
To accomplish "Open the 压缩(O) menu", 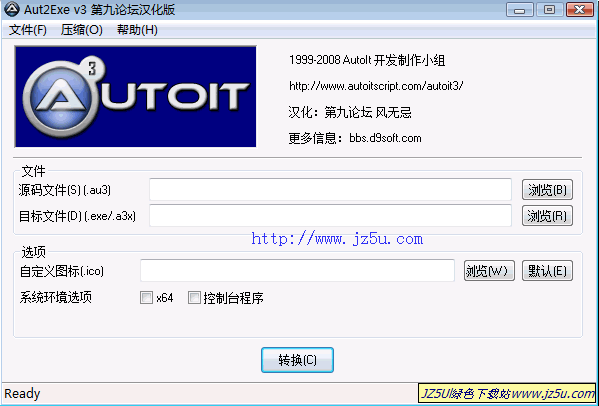I will [x=82, y=30].
